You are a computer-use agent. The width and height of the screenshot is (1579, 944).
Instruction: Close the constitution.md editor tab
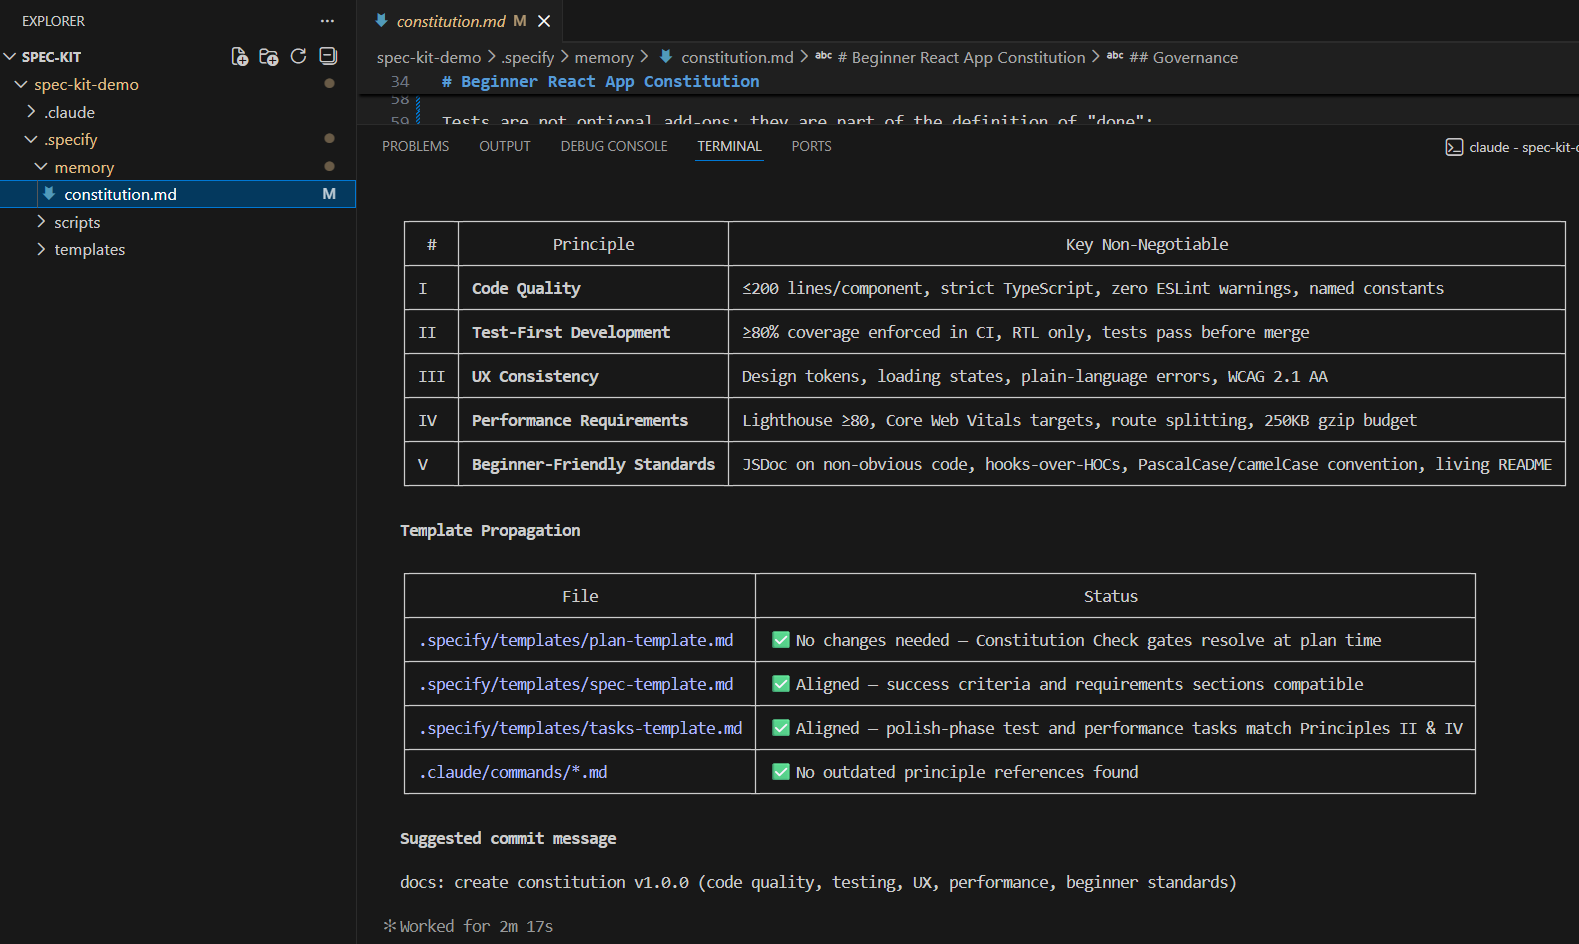(x=544, y=21)
